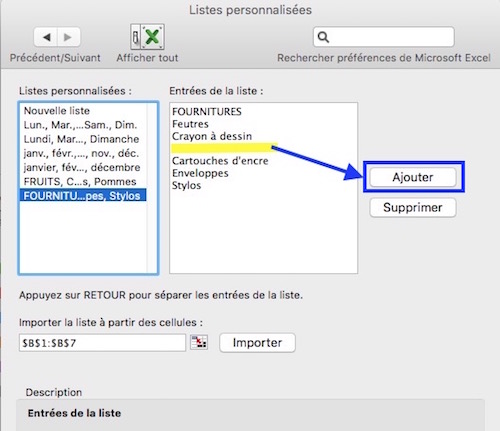Click the search magnifier icon
The height and width of the screenshot is (431, 500).
pyautogui.click(x=323, y=37)
